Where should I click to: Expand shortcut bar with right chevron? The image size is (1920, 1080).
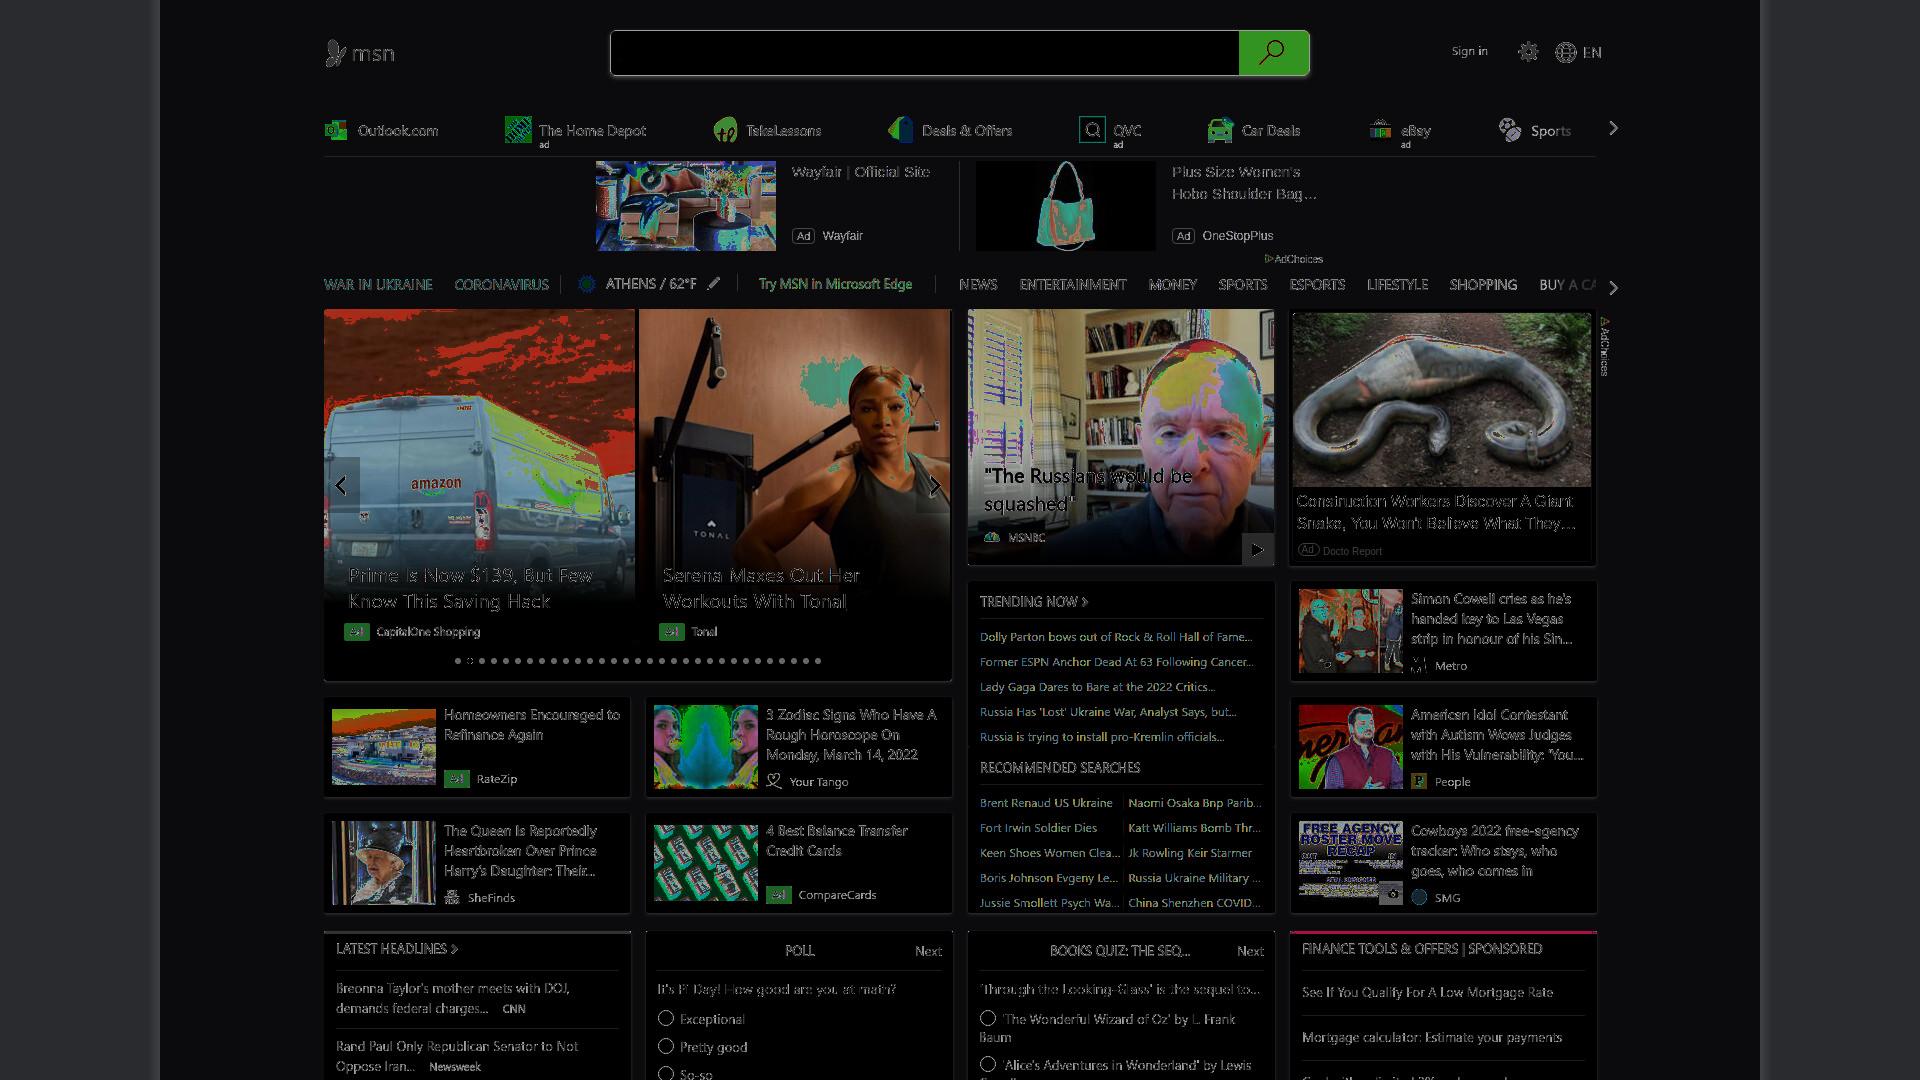[x=1613, y=129]
